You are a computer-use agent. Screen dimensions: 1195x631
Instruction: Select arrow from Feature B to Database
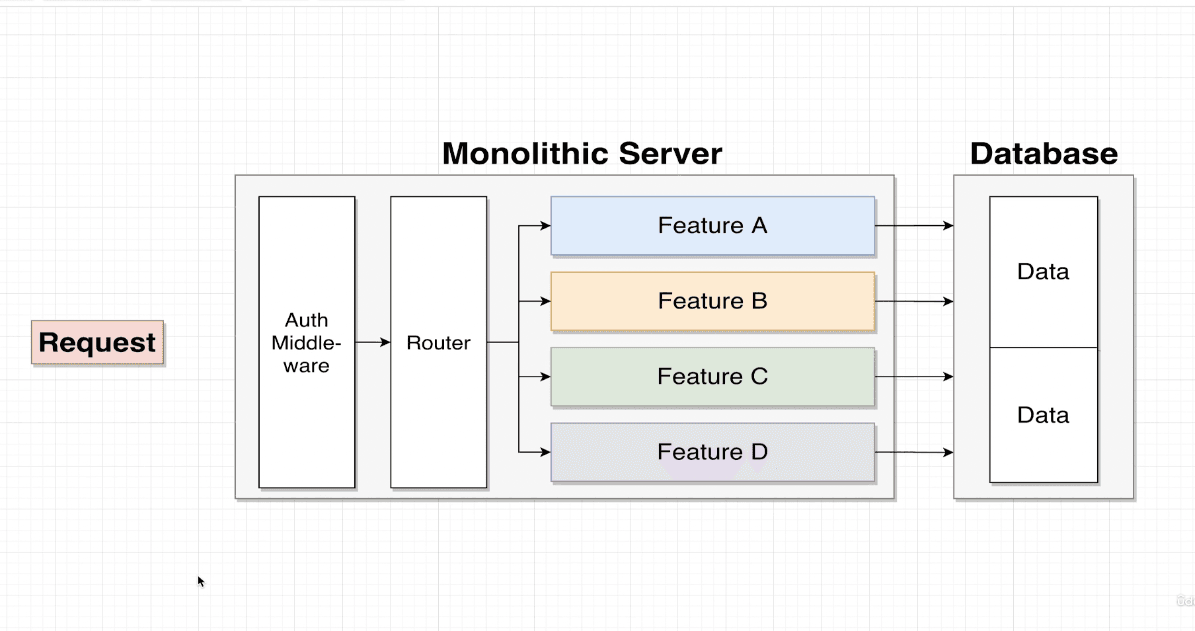click(x=914, y=301)
